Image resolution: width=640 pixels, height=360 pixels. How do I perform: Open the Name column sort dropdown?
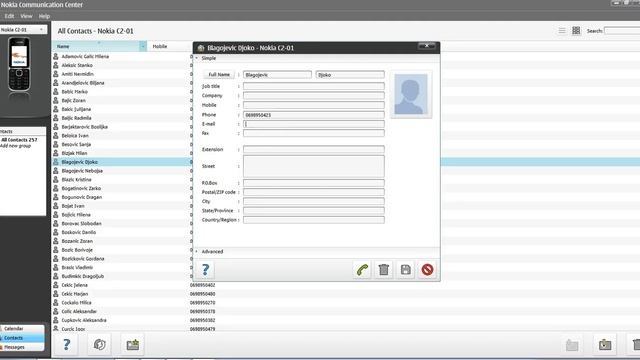pos(143,46)
